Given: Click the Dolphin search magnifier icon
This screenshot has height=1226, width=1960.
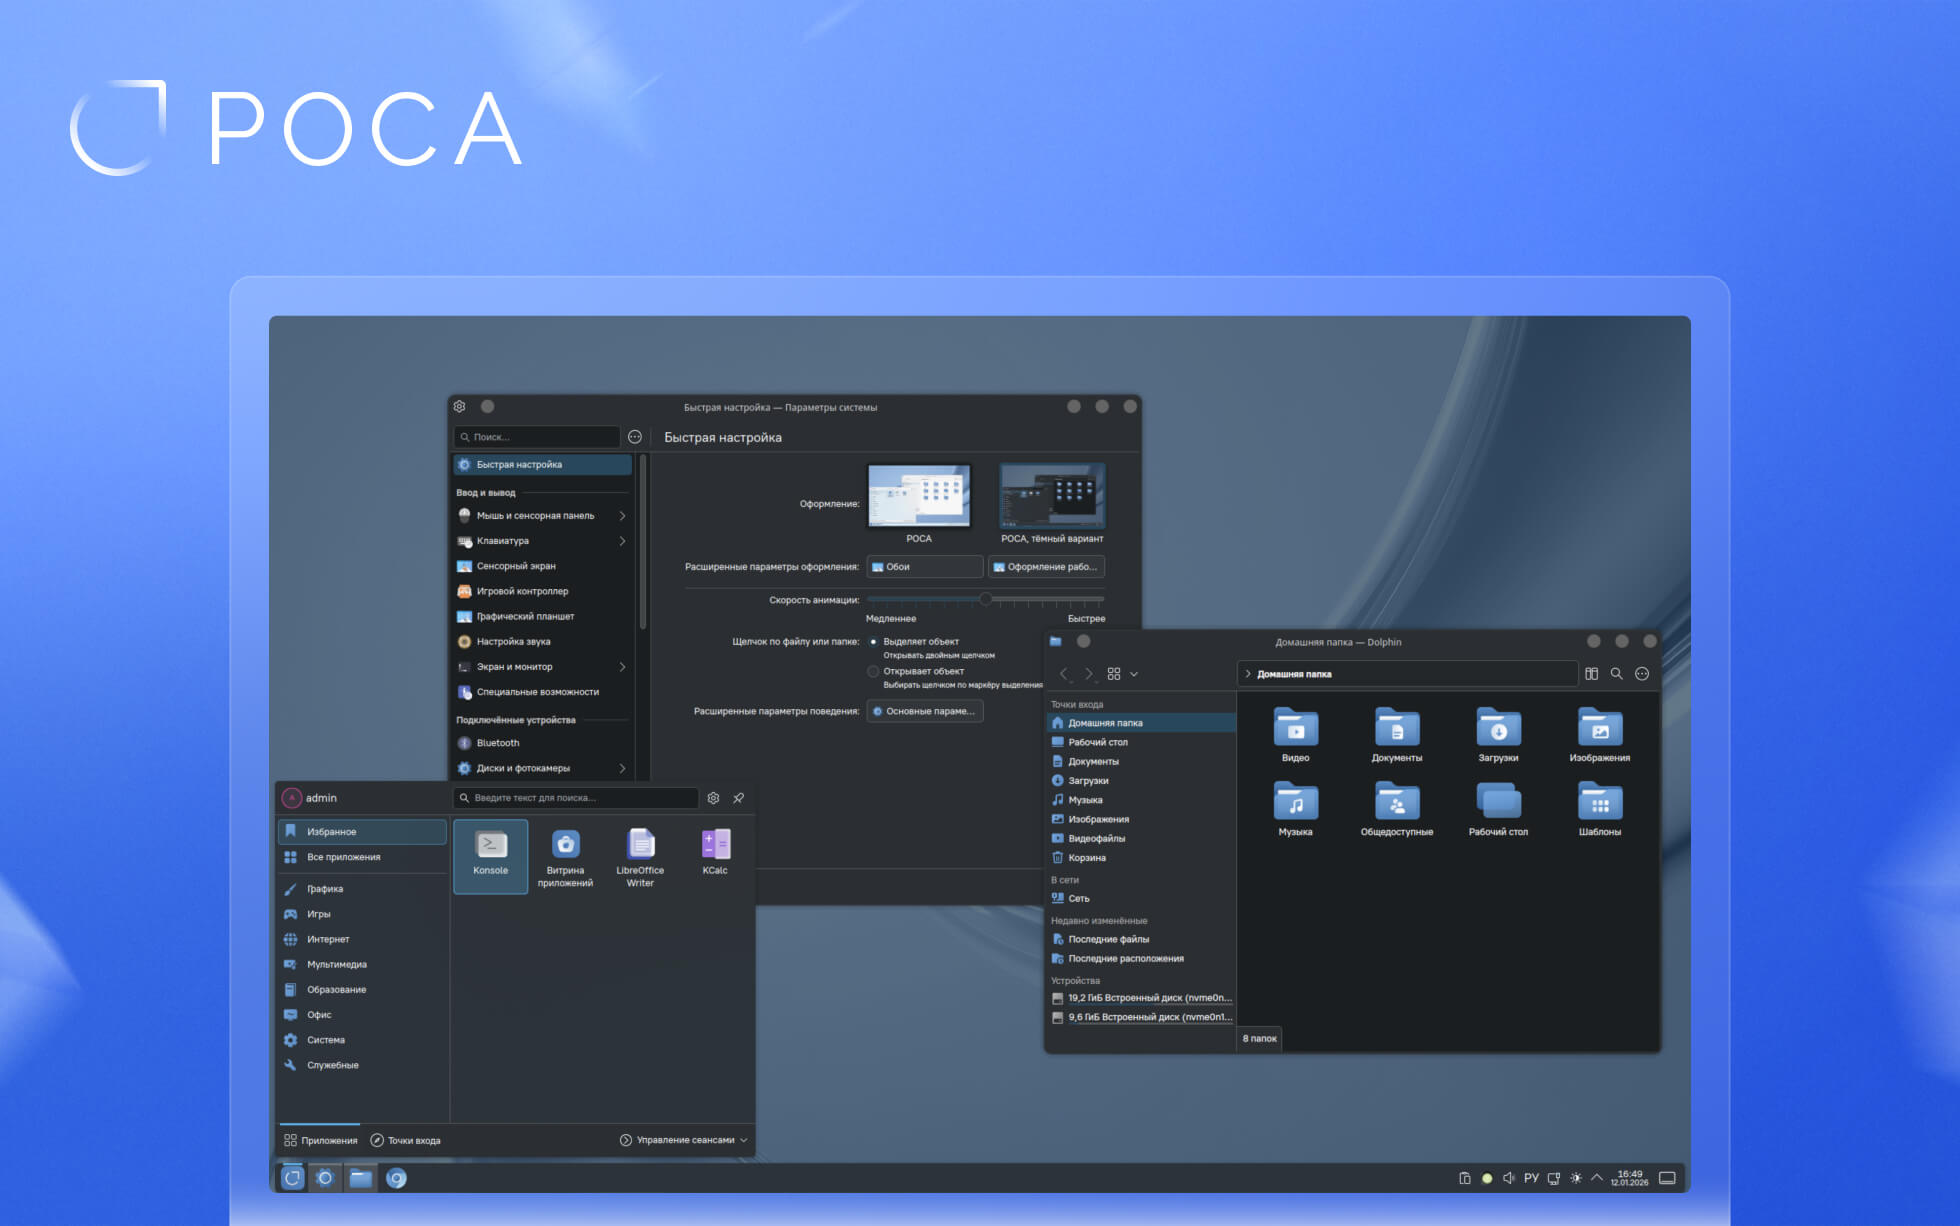Looking at the screenshot, I should [x=1616, y=674].
